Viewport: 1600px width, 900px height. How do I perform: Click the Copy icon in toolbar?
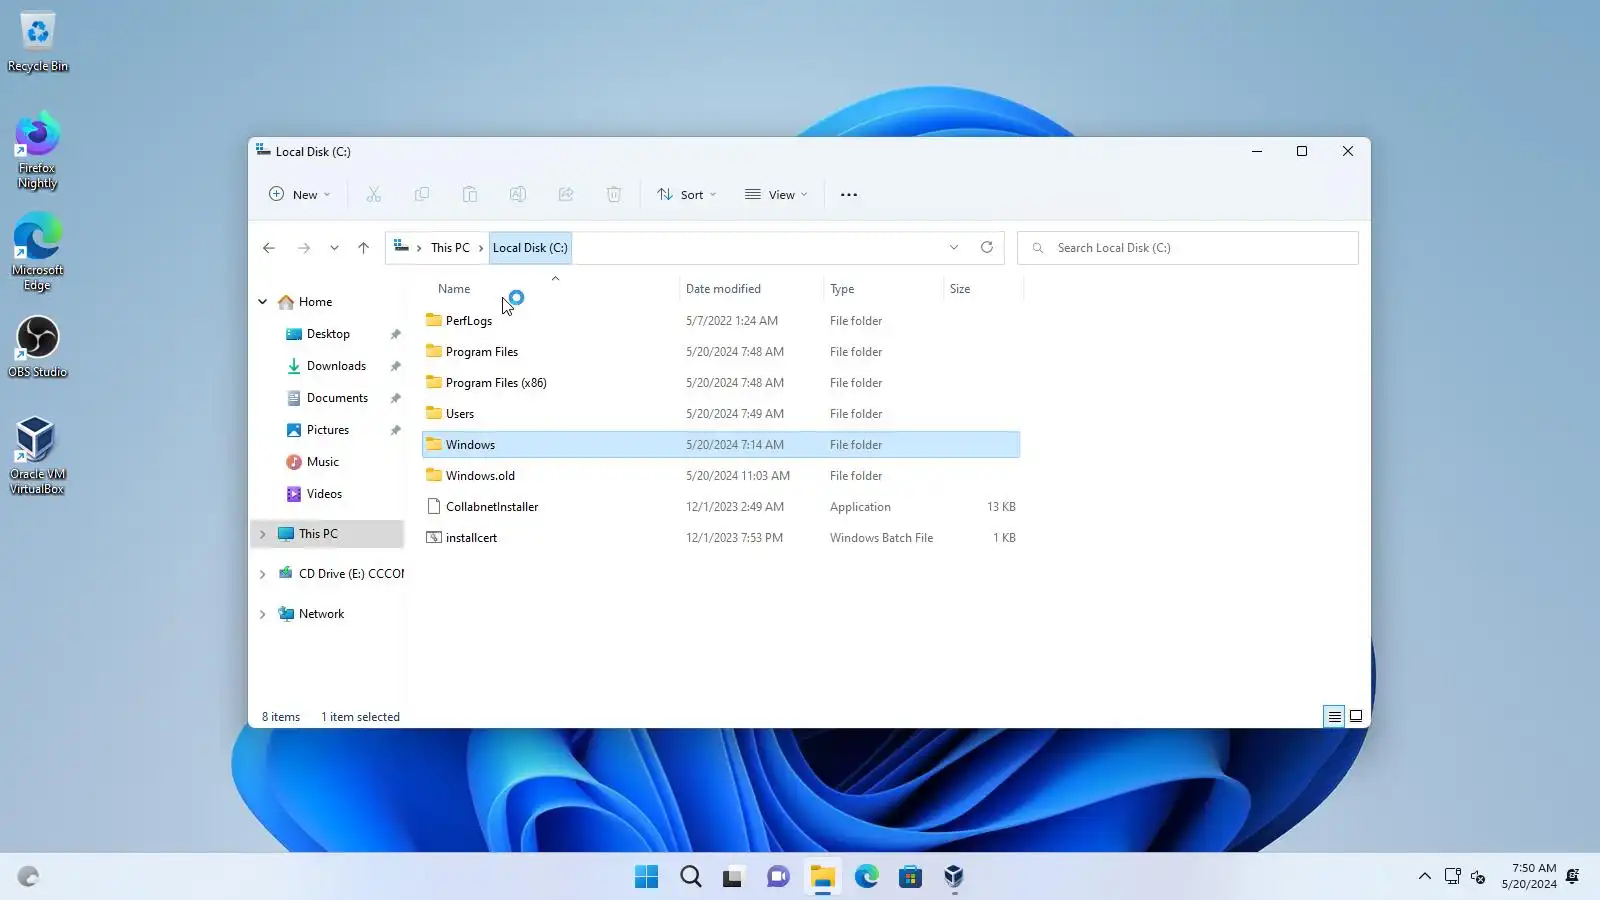point(422,195)
